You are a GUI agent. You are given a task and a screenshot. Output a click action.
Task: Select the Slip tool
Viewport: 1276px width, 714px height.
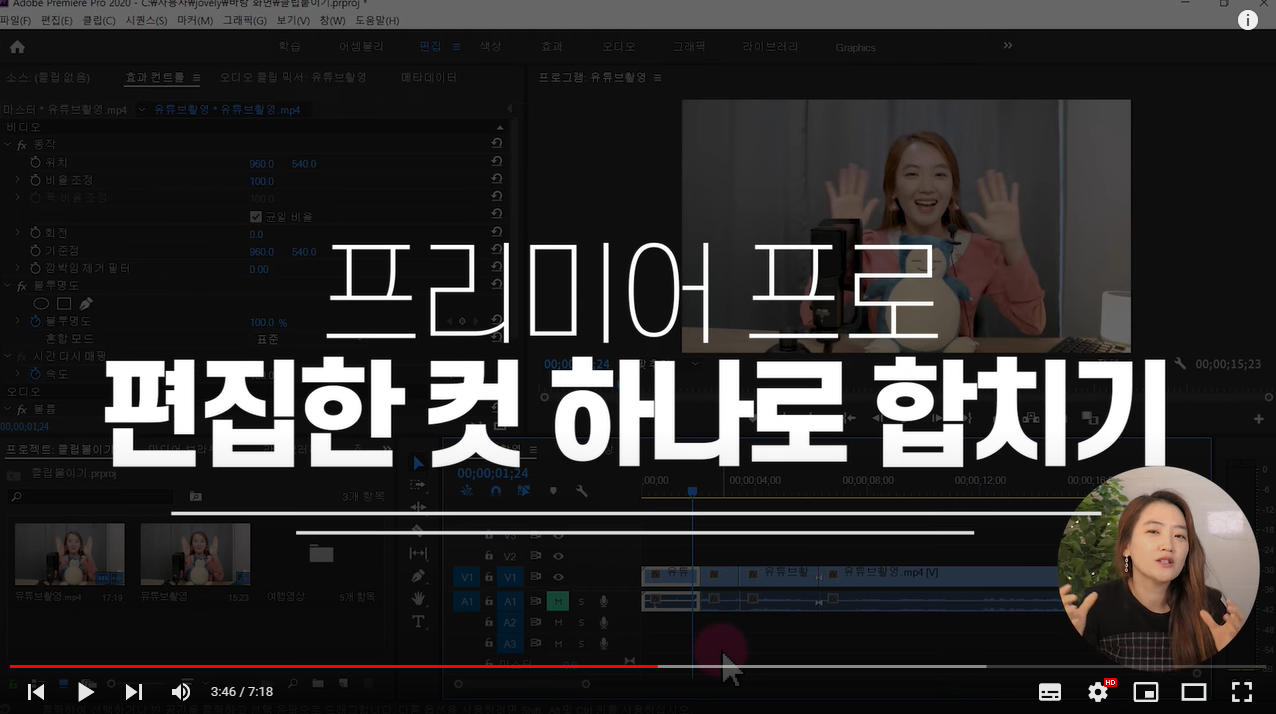418,553
